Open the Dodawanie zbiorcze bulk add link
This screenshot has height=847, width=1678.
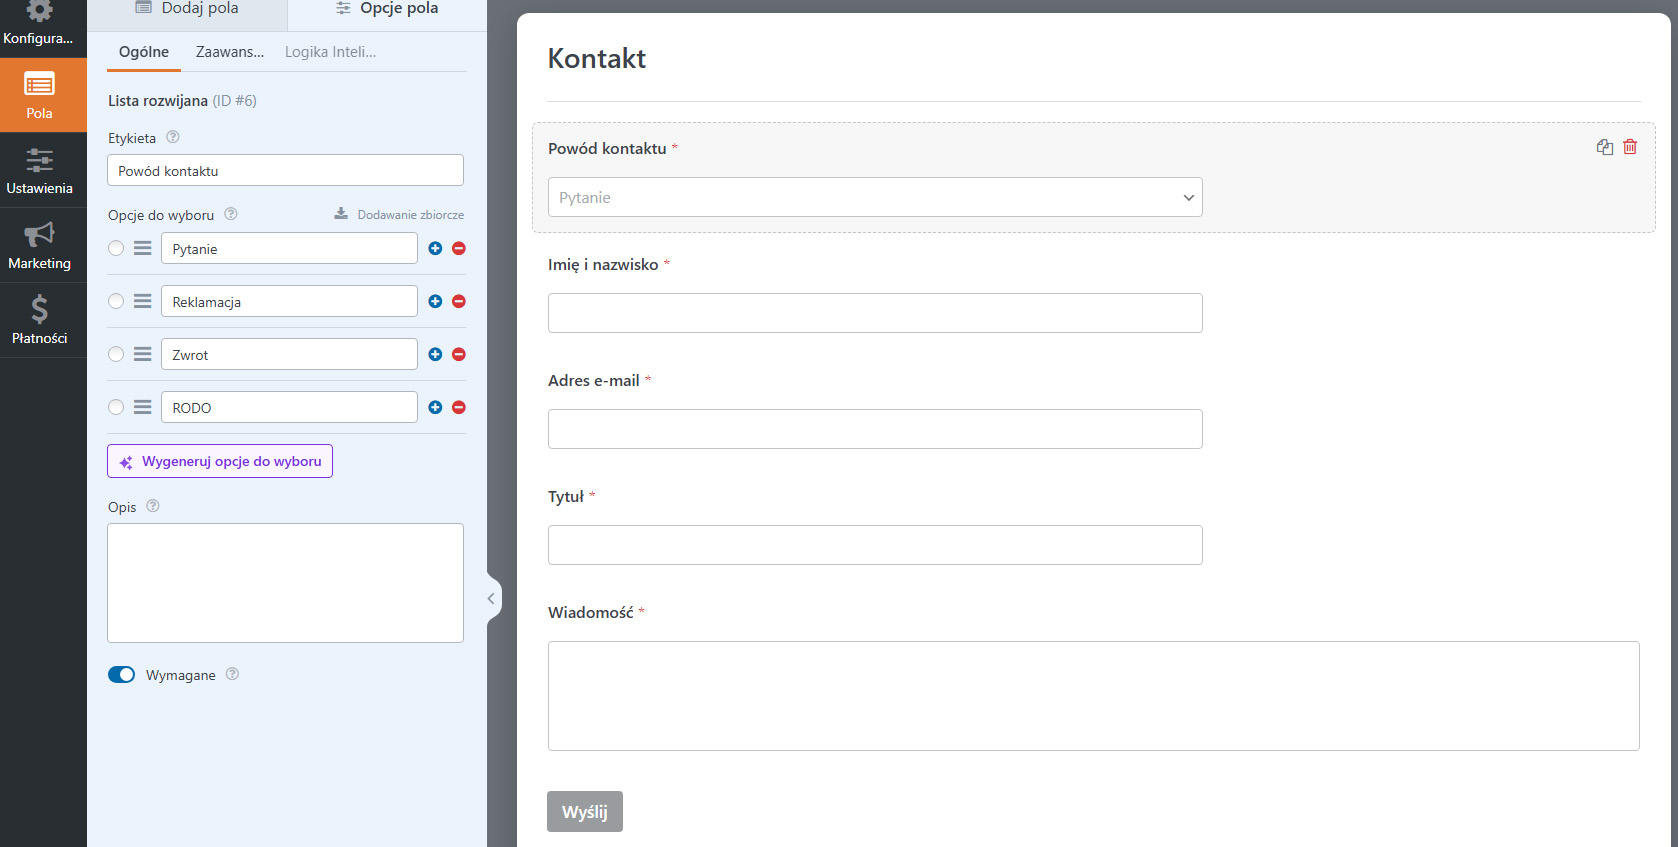coord(400,214)
